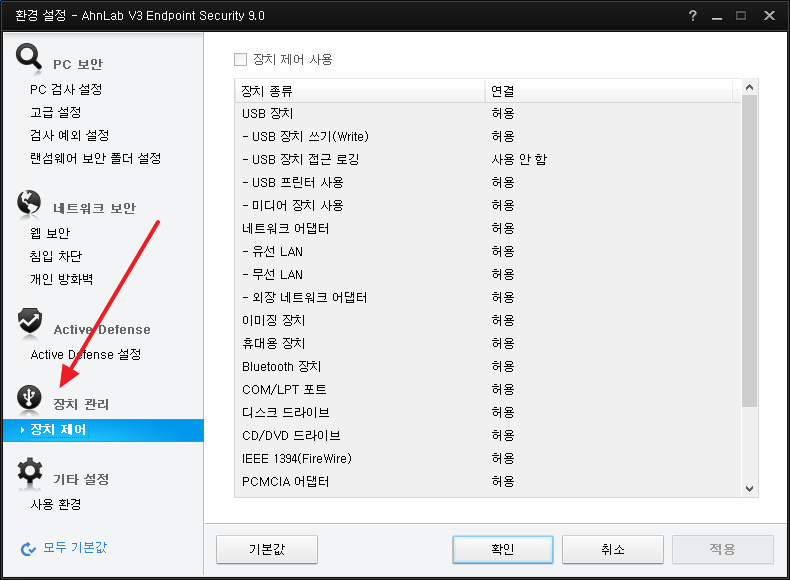Minimize the 환경 설정 window
This screenshot has height=580, width=790.
tap(717, 16)
